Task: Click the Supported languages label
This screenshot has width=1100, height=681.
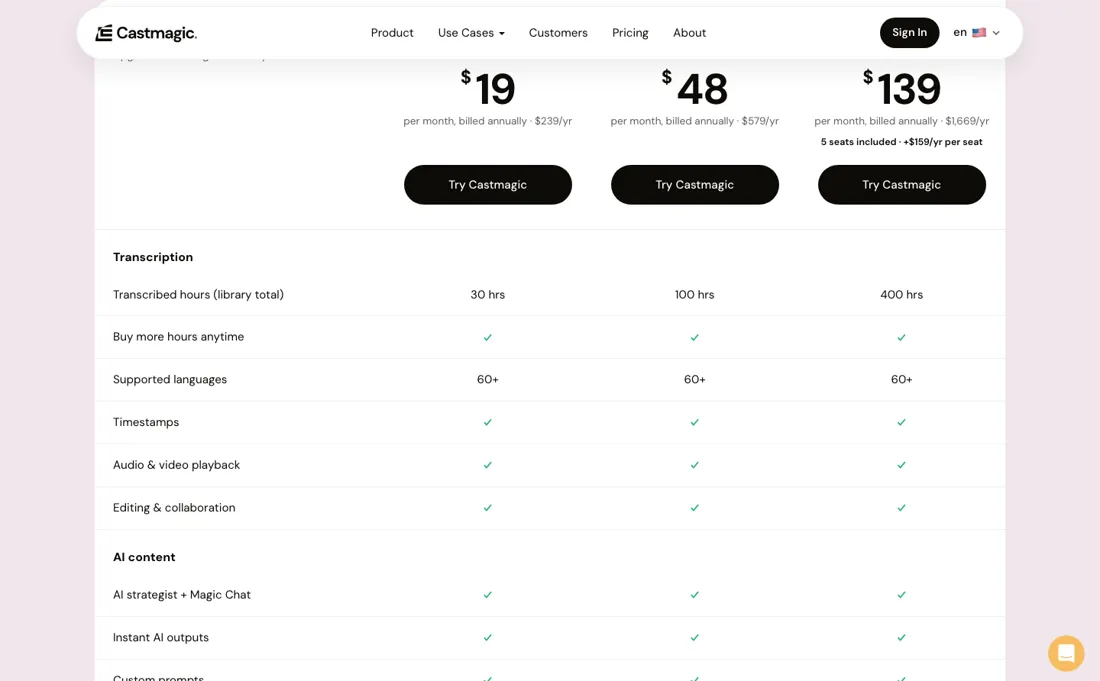Action: click(x=170, y=379)
